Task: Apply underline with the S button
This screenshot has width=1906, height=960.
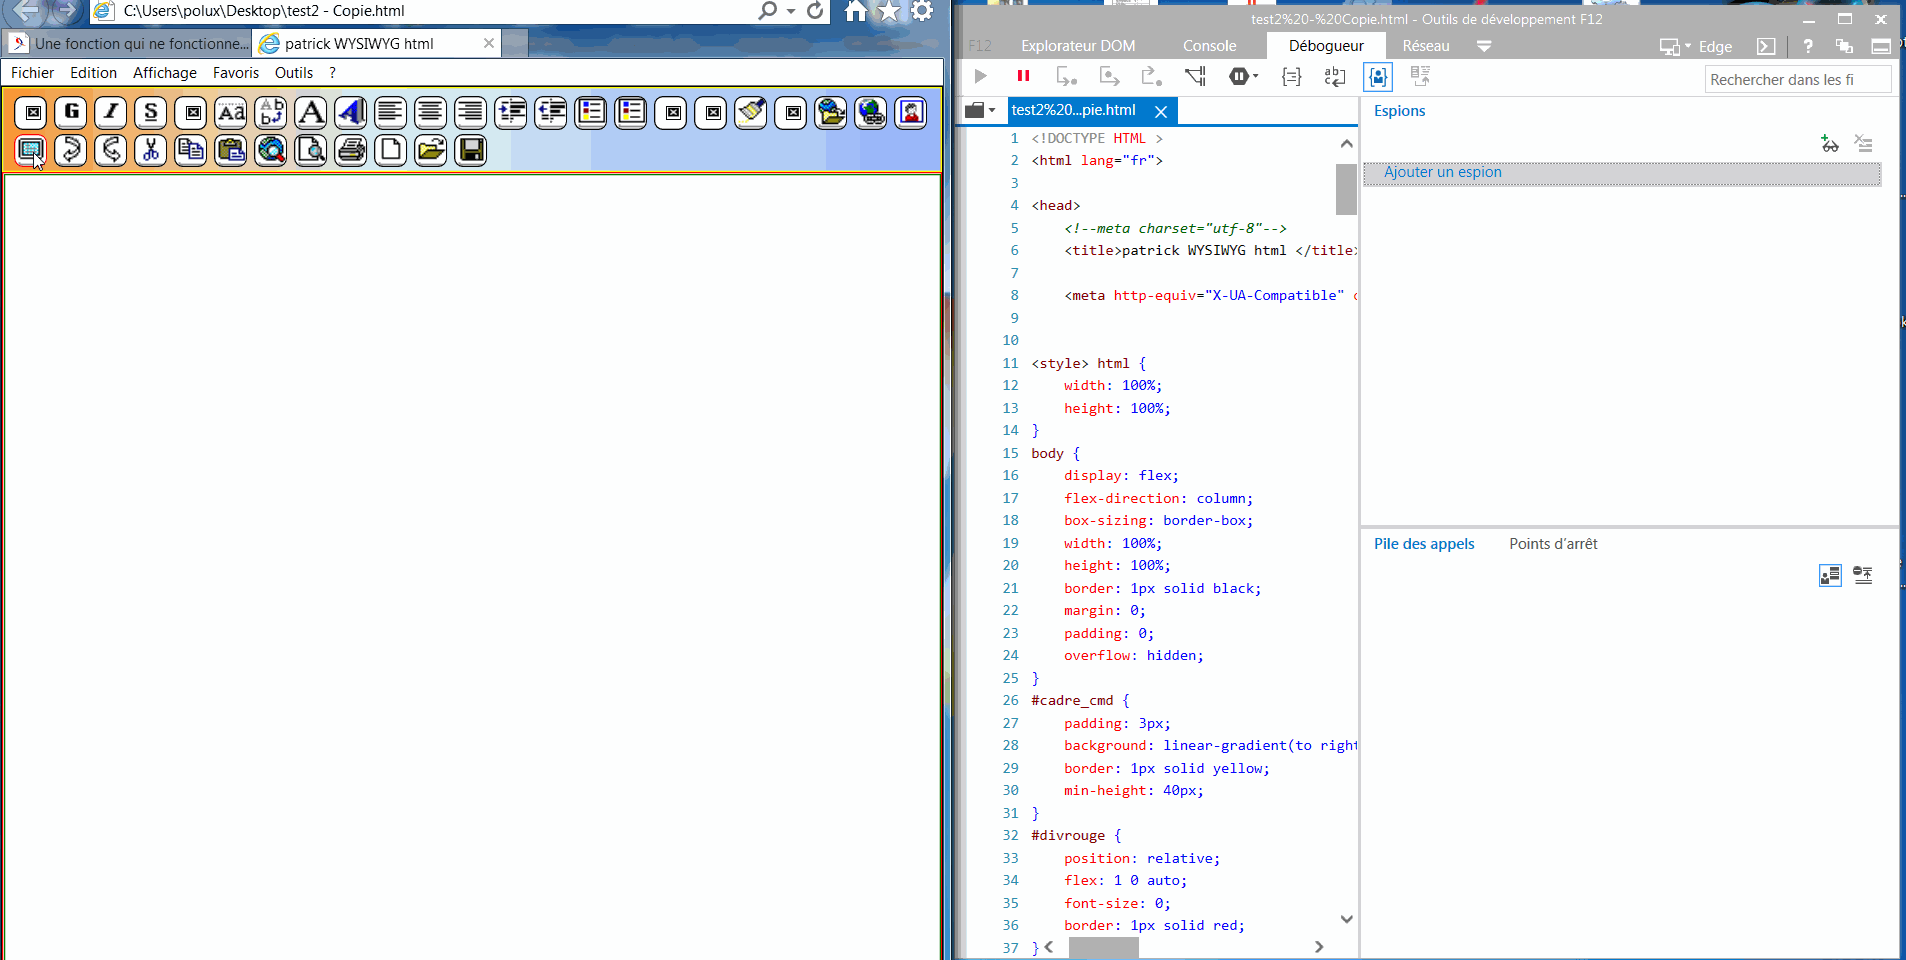Action: (151, 112)
